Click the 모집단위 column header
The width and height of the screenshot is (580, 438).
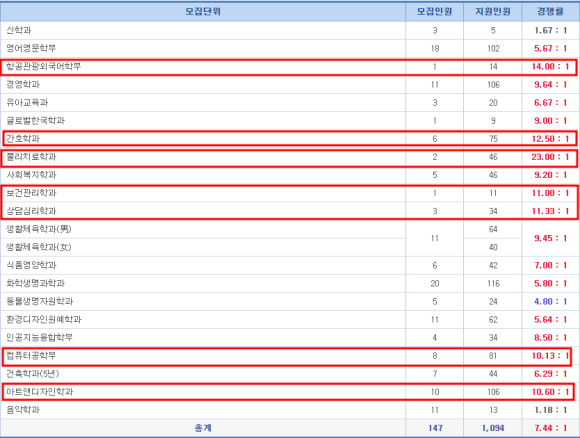203,11
